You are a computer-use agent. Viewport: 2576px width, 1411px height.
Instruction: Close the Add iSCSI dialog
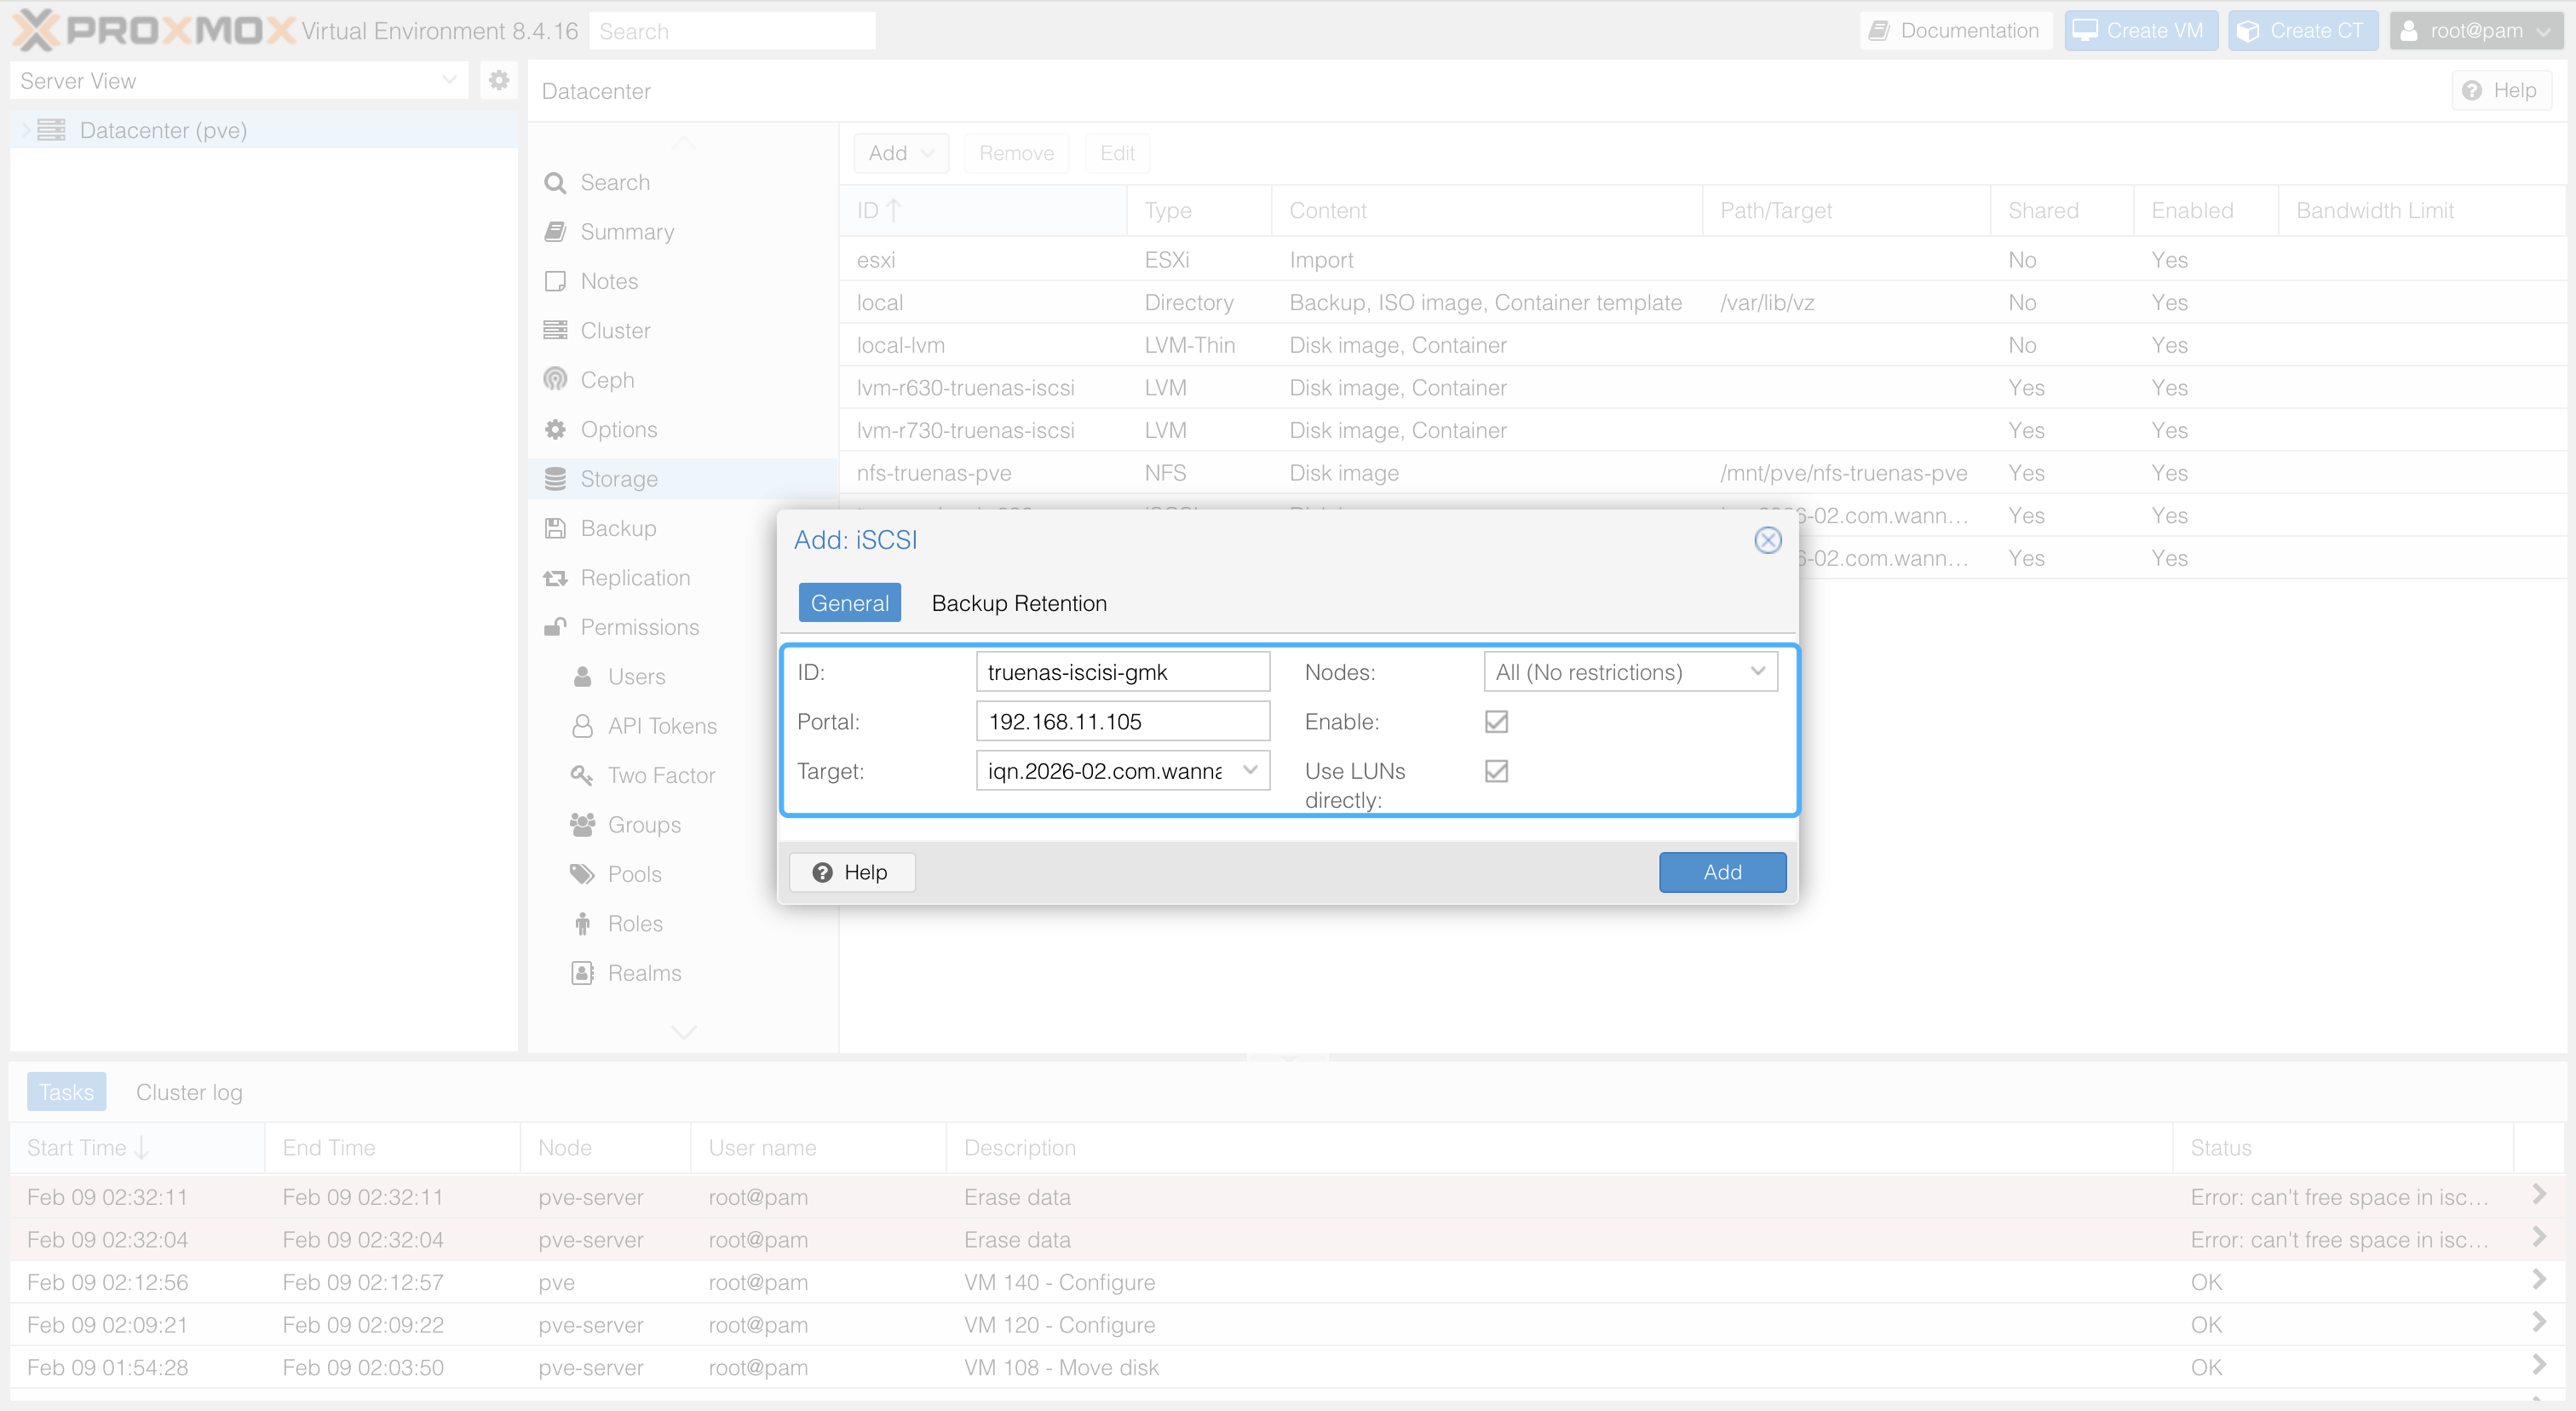tap(1767, 540)
